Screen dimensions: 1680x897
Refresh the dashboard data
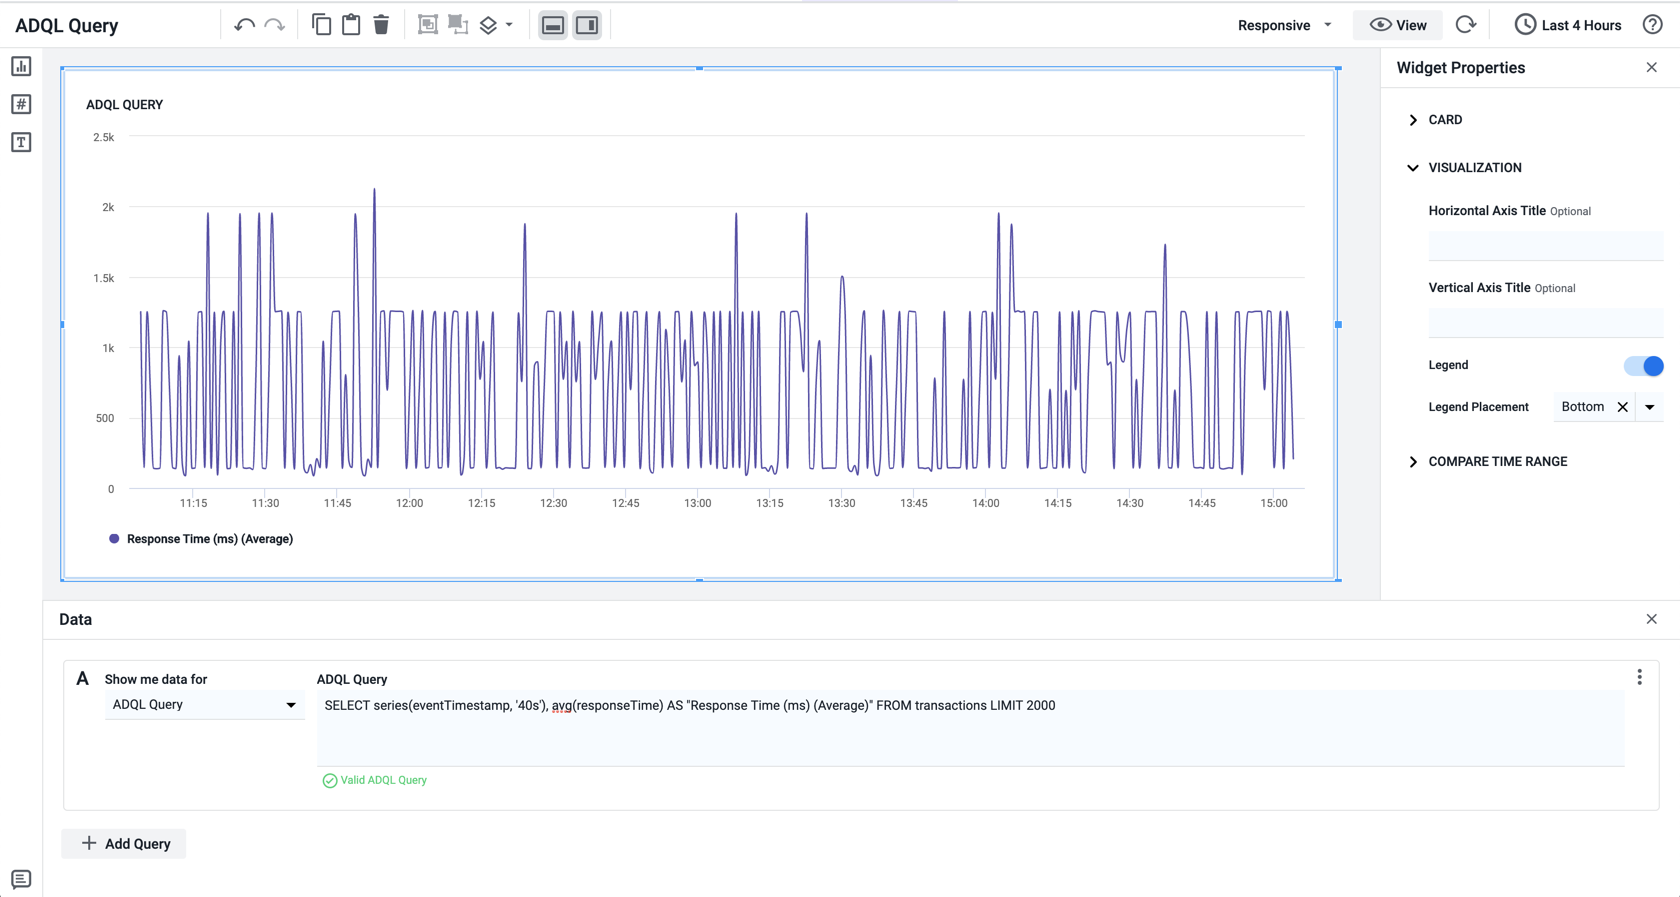coord(1466,25)
